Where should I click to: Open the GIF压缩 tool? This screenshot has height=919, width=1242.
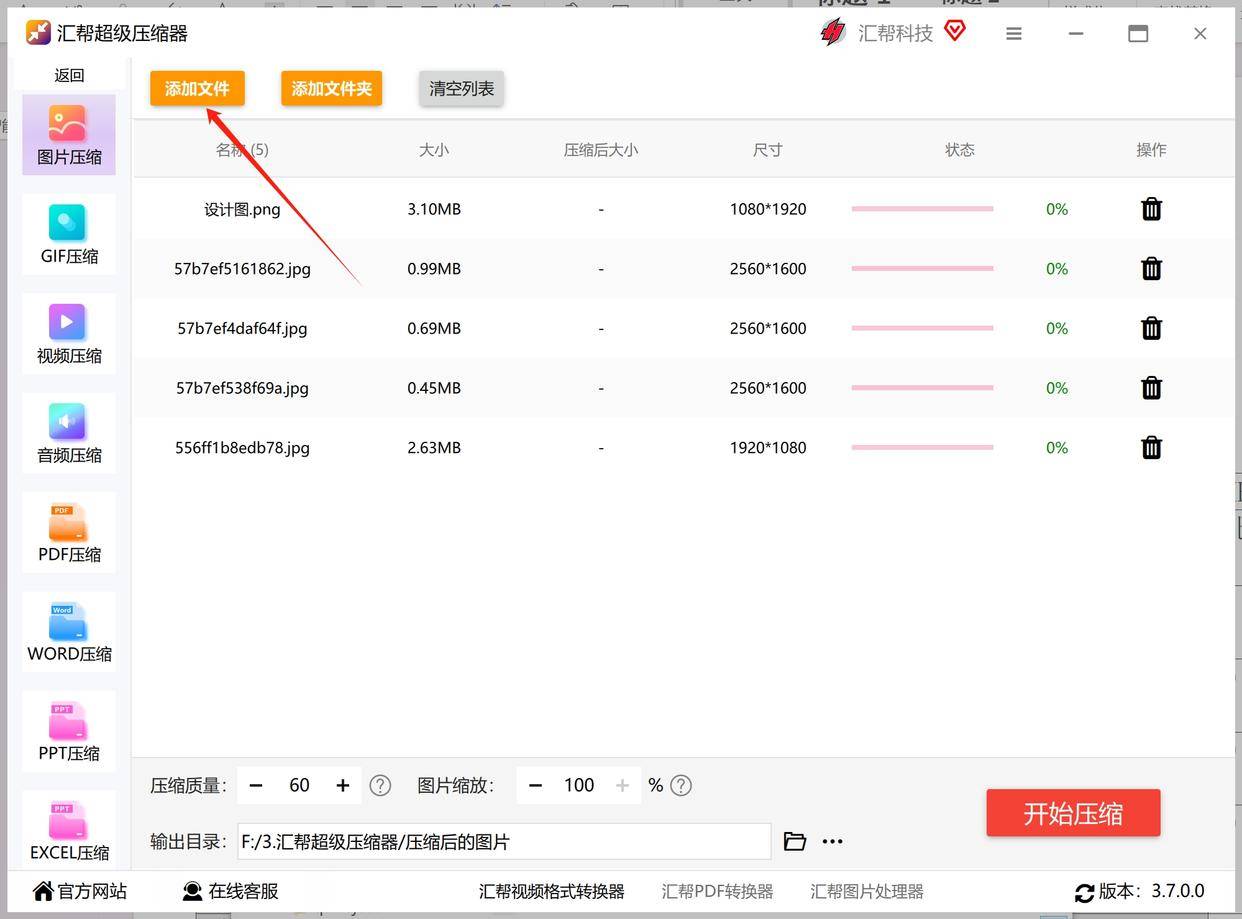(69, 234)
